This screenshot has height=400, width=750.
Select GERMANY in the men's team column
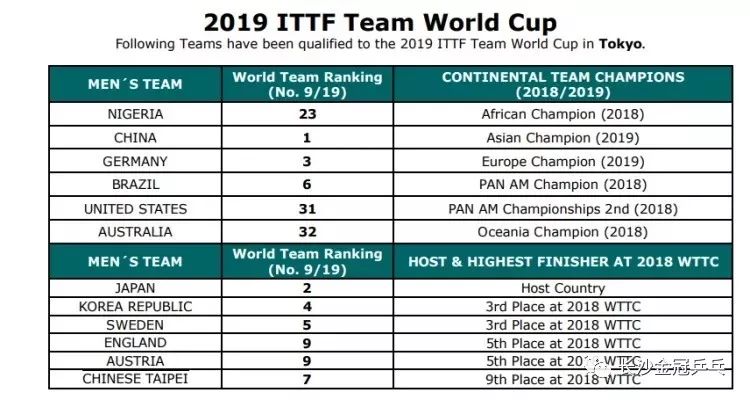(x=135, y=161)
